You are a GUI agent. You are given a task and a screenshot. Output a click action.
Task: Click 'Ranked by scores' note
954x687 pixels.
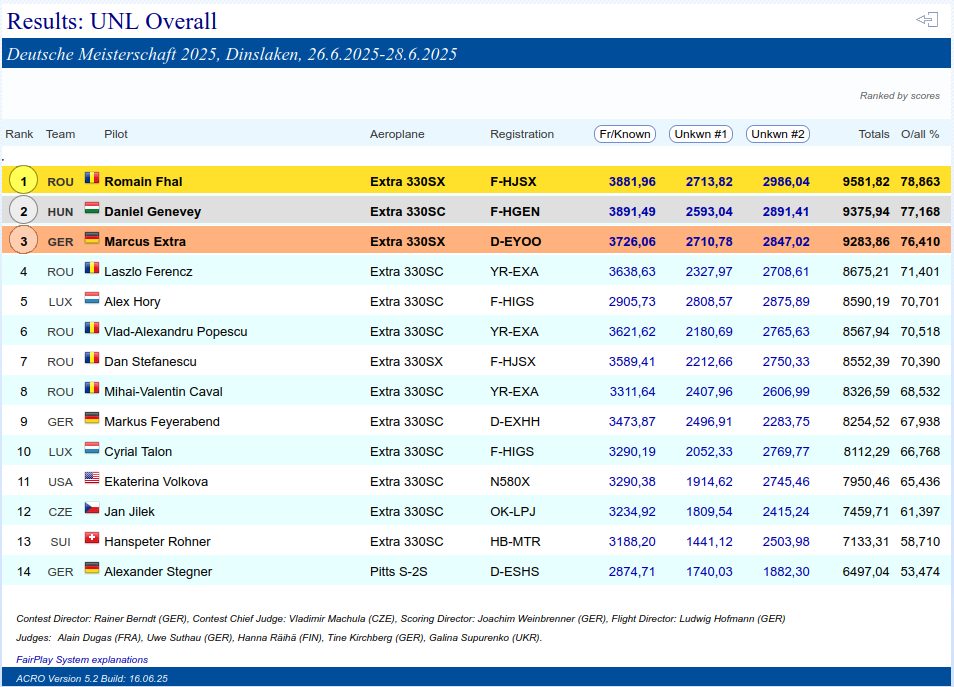coord(899,96)
